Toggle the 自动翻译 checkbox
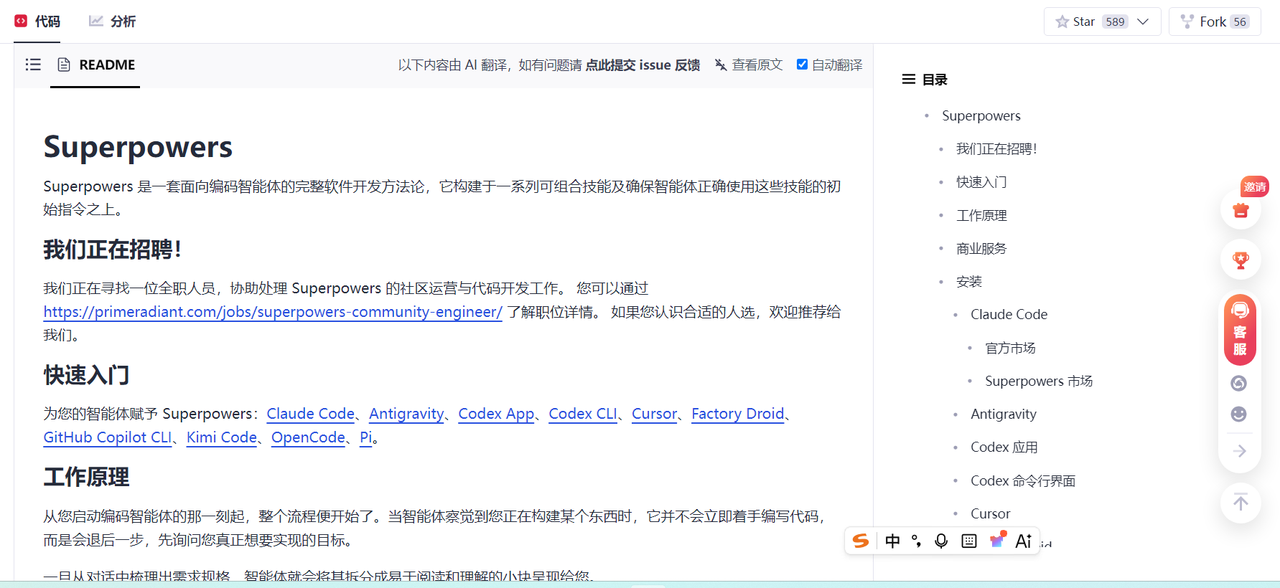Viewport: 1280px width, 588px height. click(x=802, y=64)
